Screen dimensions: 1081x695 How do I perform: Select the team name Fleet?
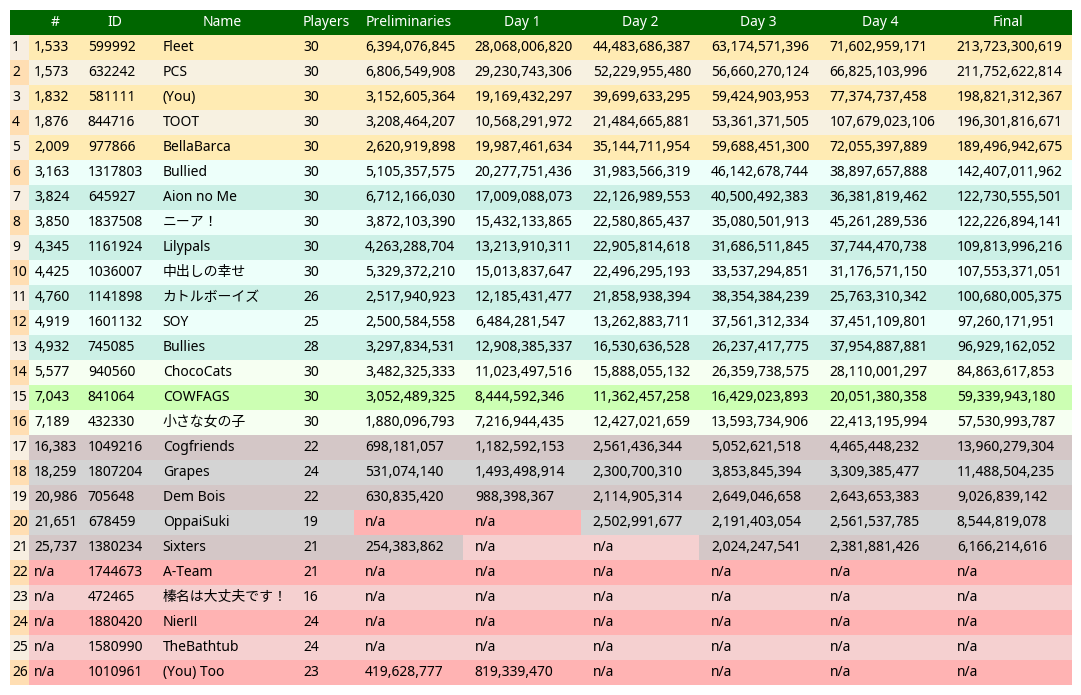(x=178, y=46)
